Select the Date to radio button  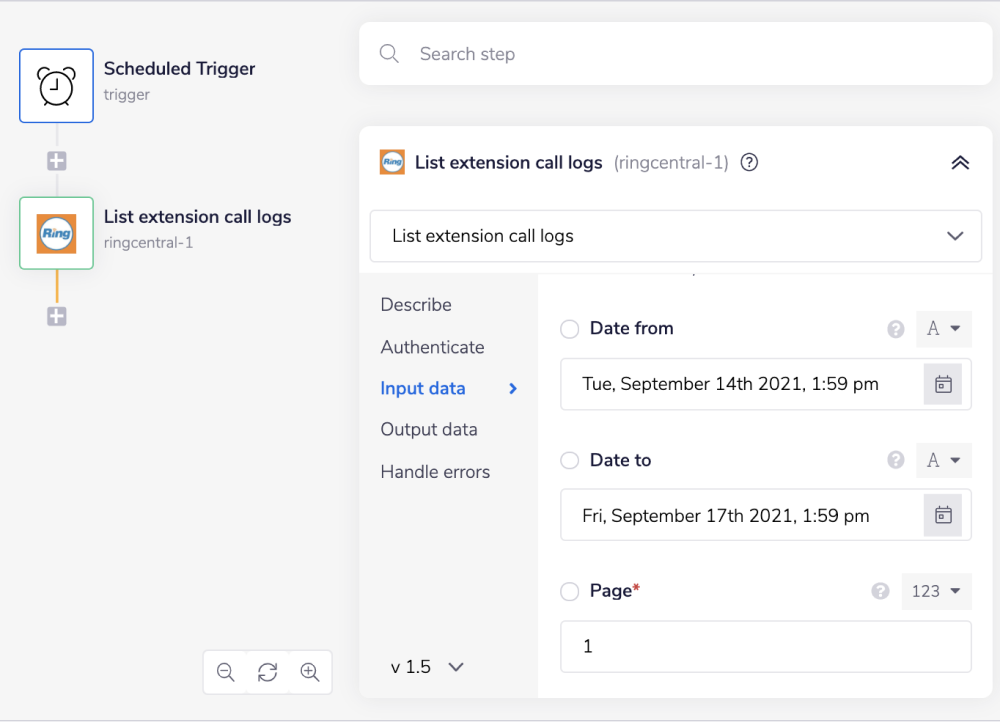pos(569,460)
